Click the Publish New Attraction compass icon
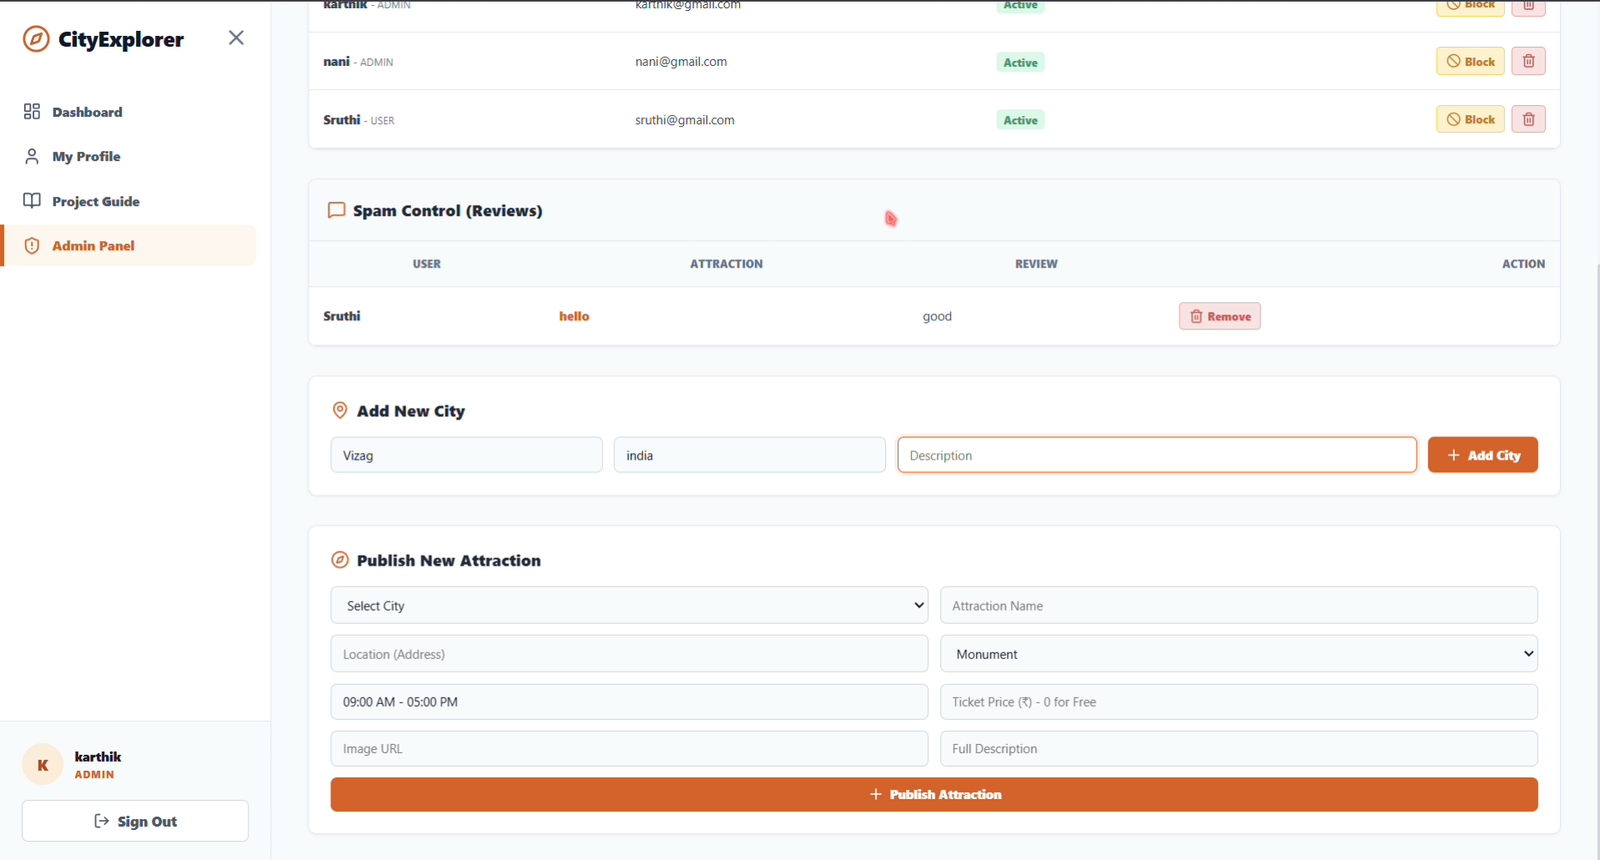The height and width of the screenshot is (860, 1600). [x=340, y=560]
